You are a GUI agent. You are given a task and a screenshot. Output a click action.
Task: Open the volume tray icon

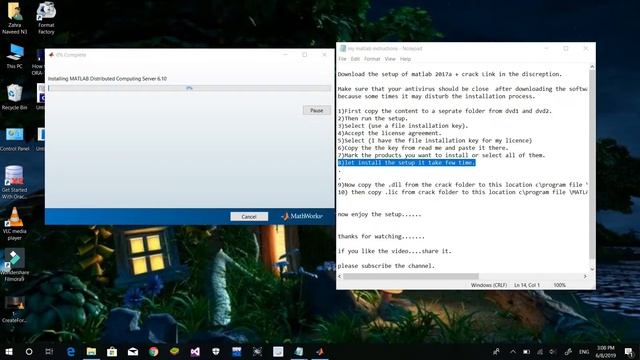click(553, 351)
